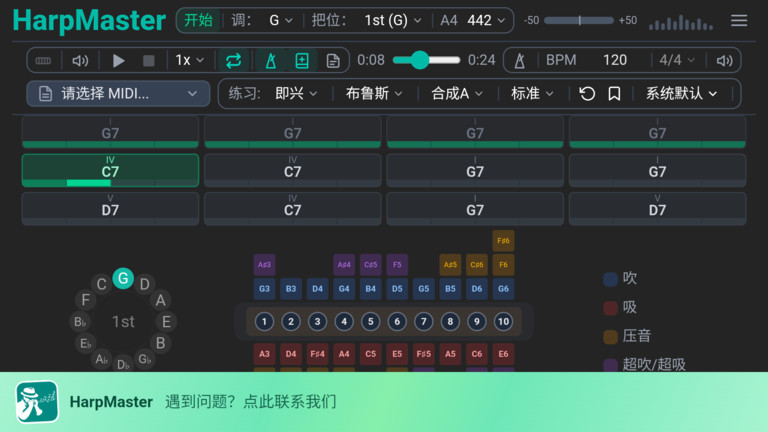Click the BPM 120 value field
Viewport: 768px width, 432px height.
pos(615,61)
